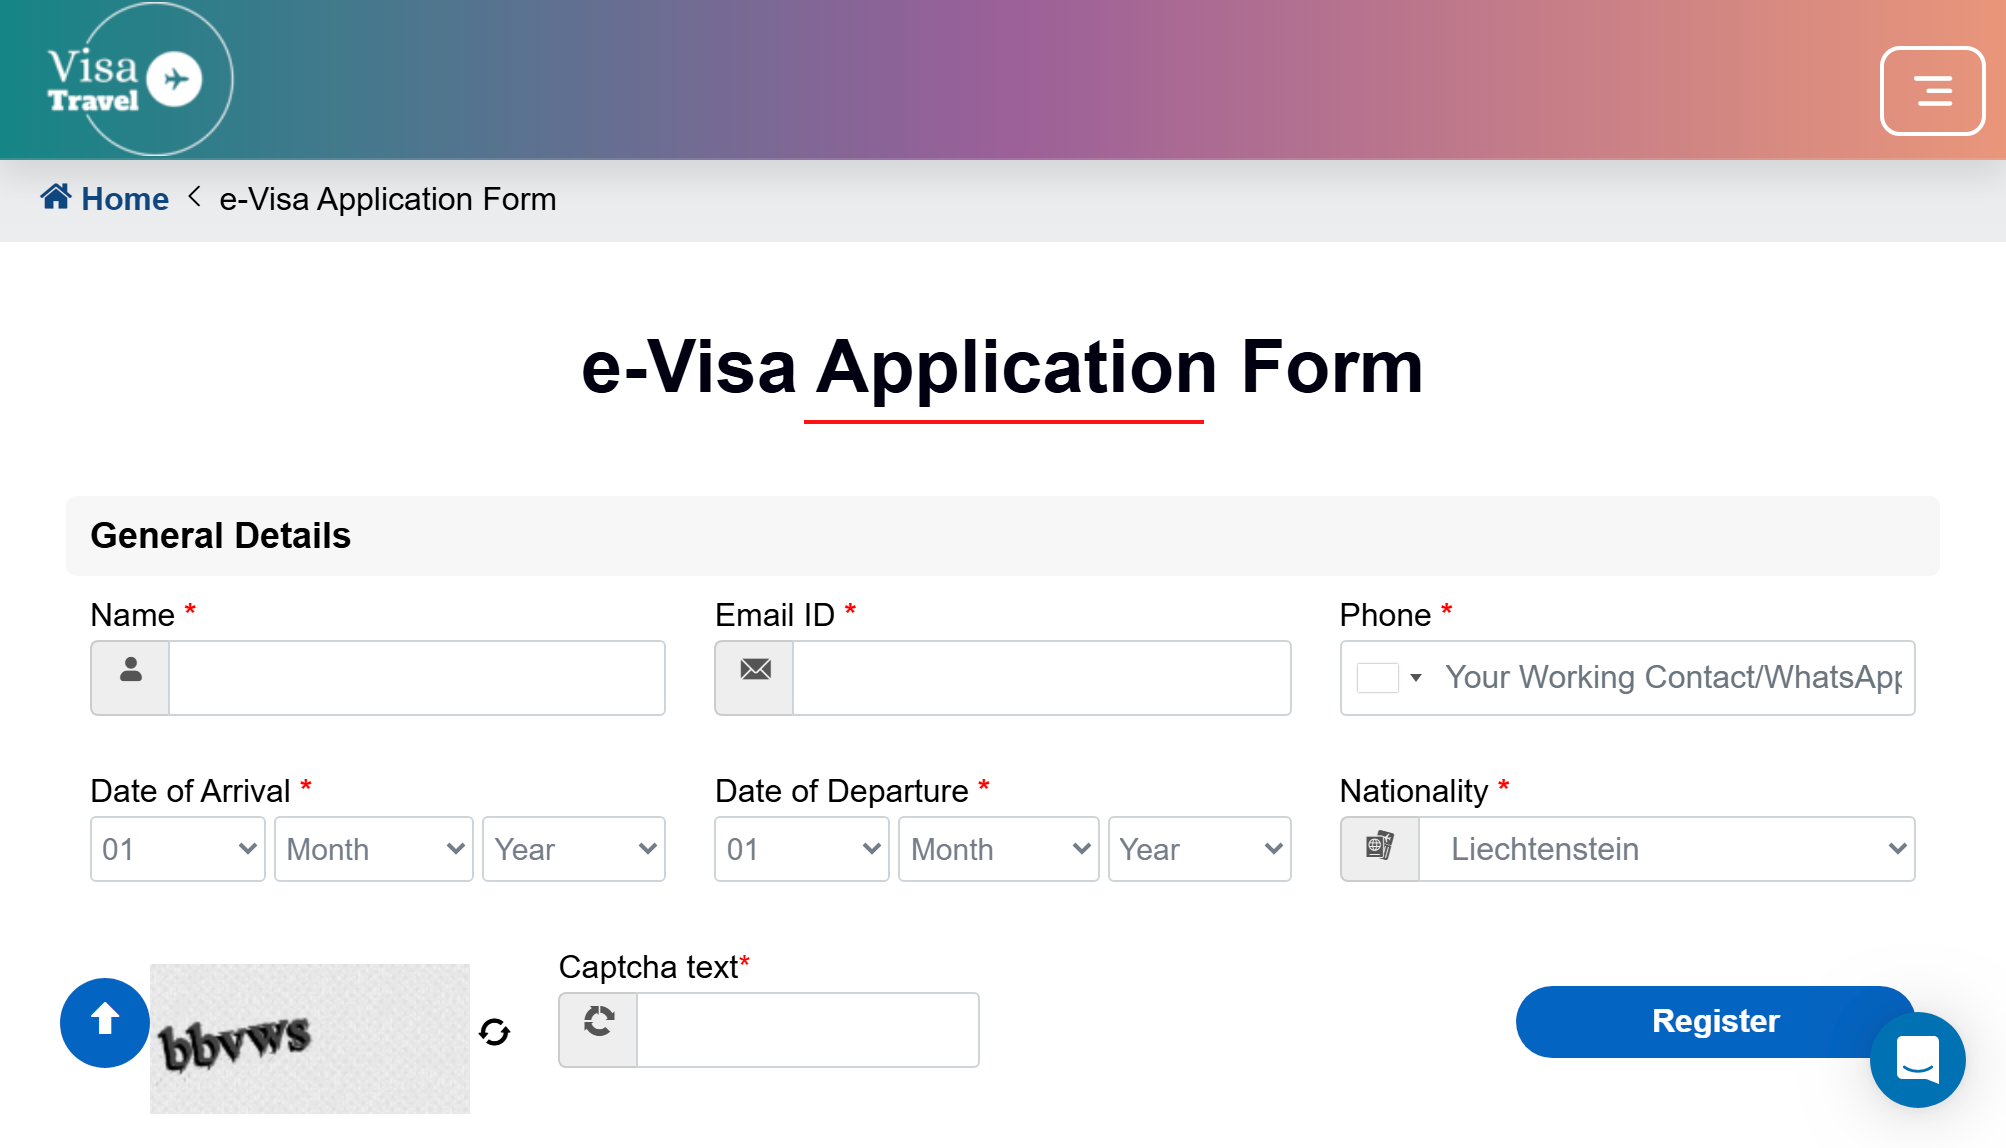Expand the arrival day dropdown

(x=178, y=849)
